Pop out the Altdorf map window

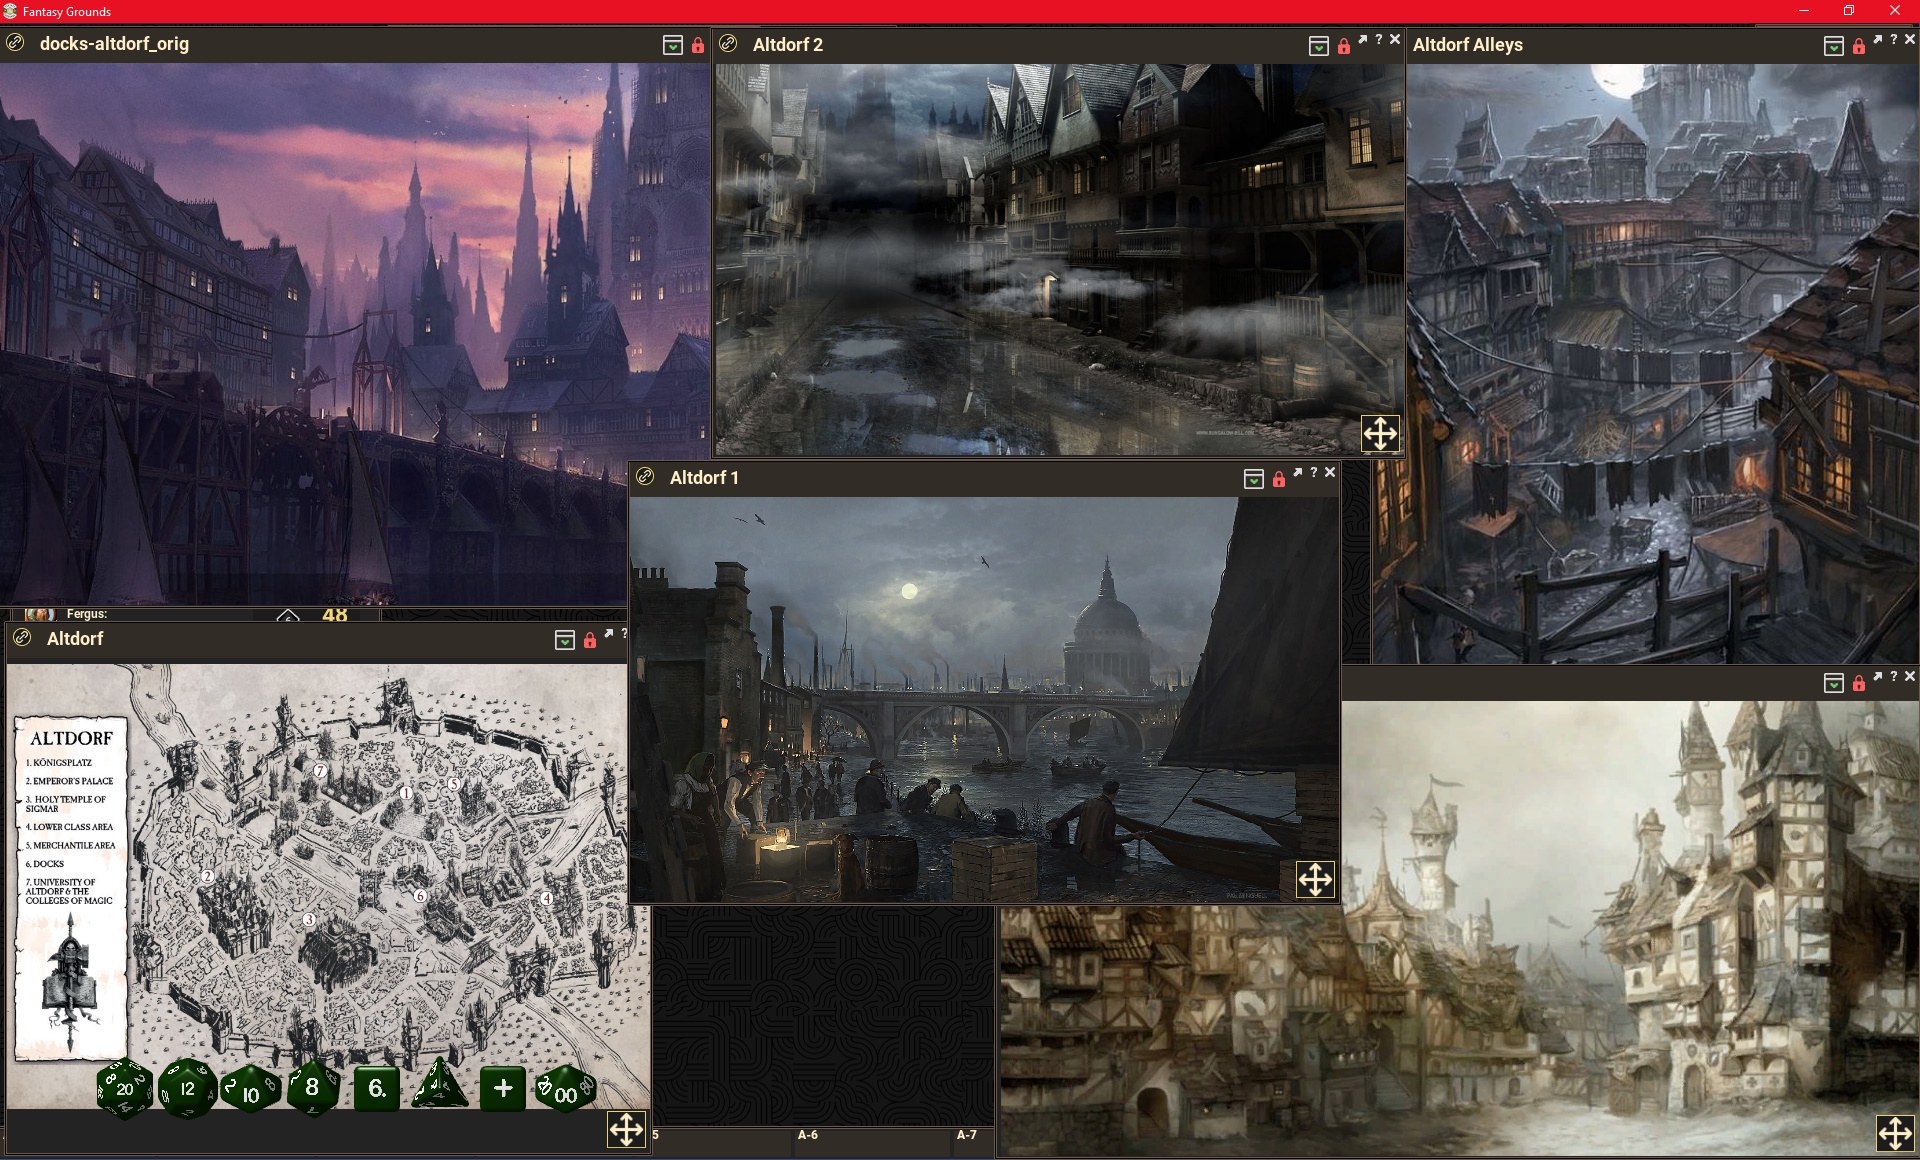point(608,634)
